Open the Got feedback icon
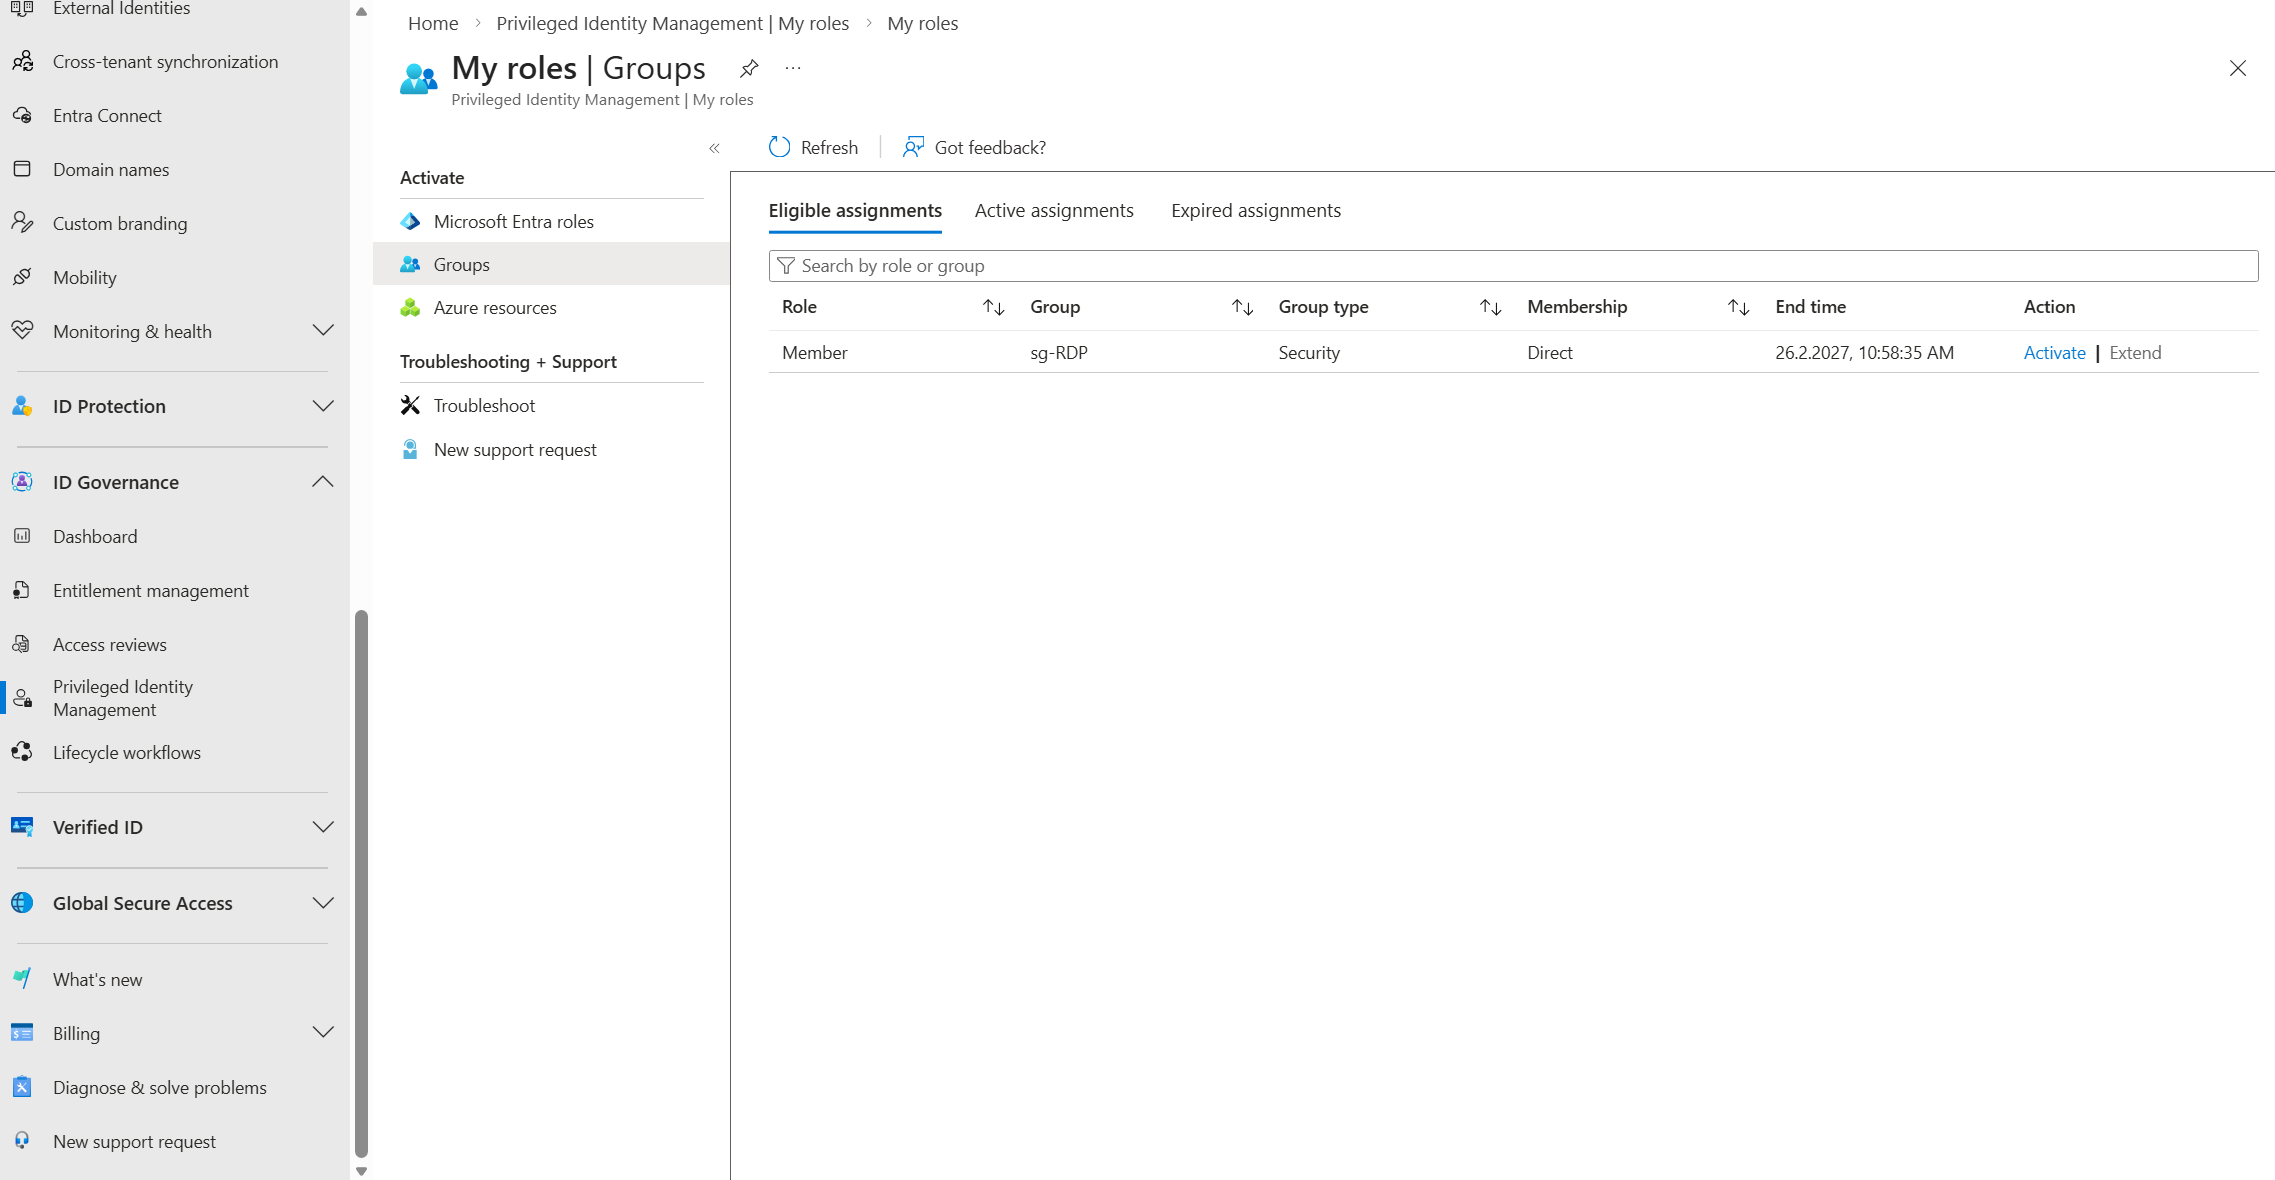2275x1180 pixels. click(x=913, y=147)
